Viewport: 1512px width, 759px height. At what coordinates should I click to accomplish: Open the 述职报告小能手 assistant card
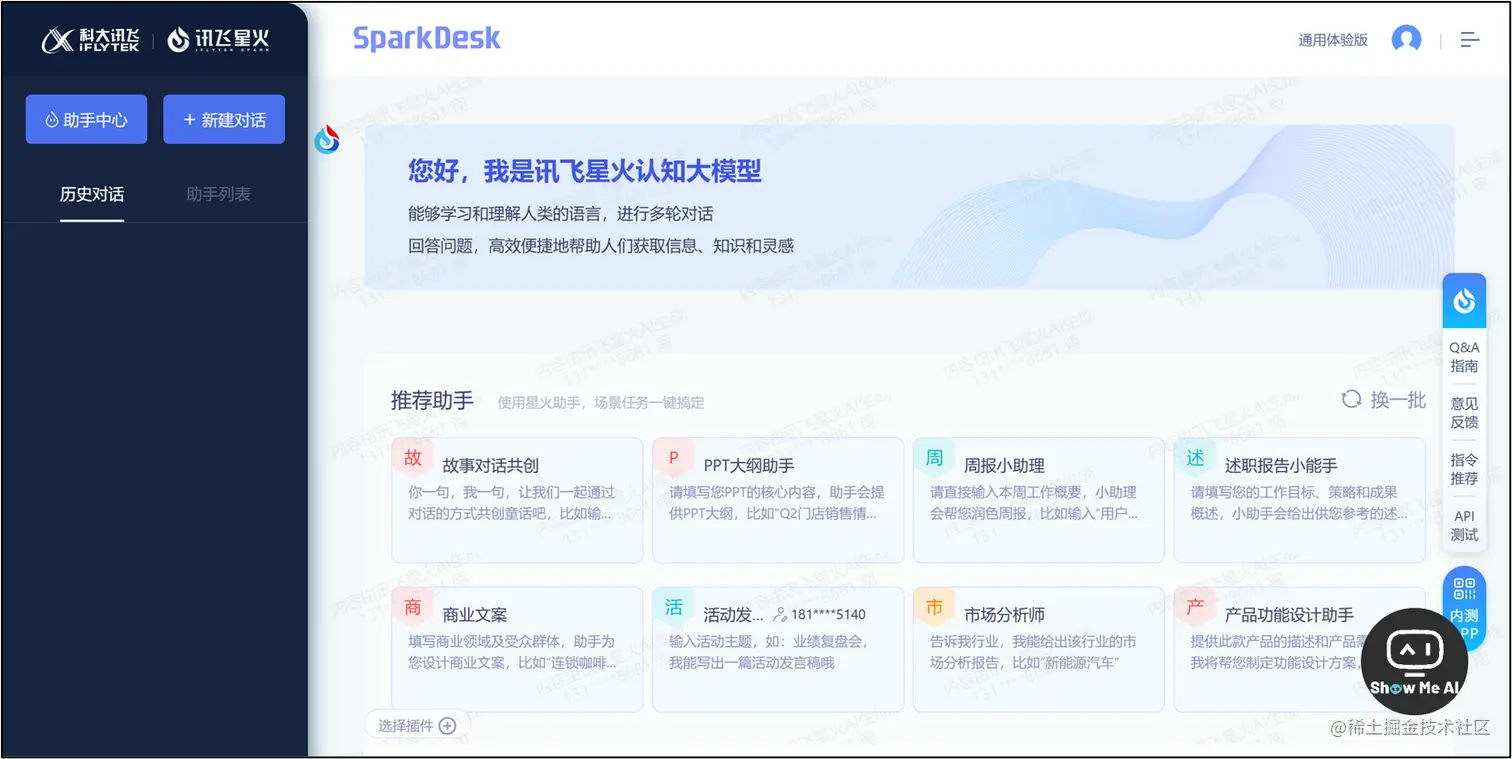[1300, 500]
